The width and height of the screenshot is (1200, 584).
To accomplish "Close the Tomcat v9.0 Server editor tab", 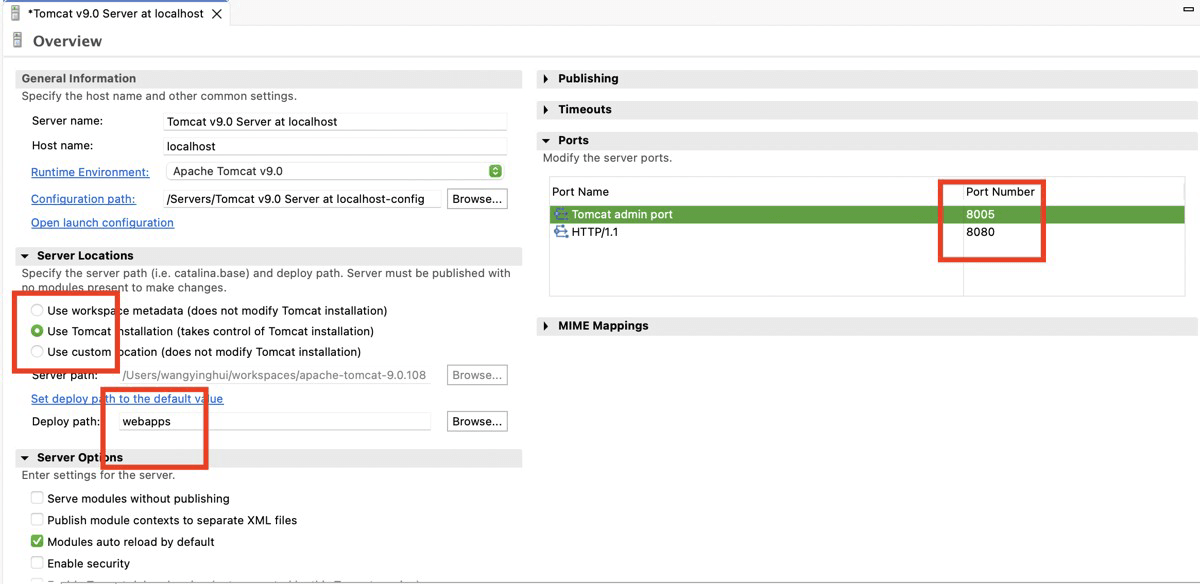I will (217, 14).
